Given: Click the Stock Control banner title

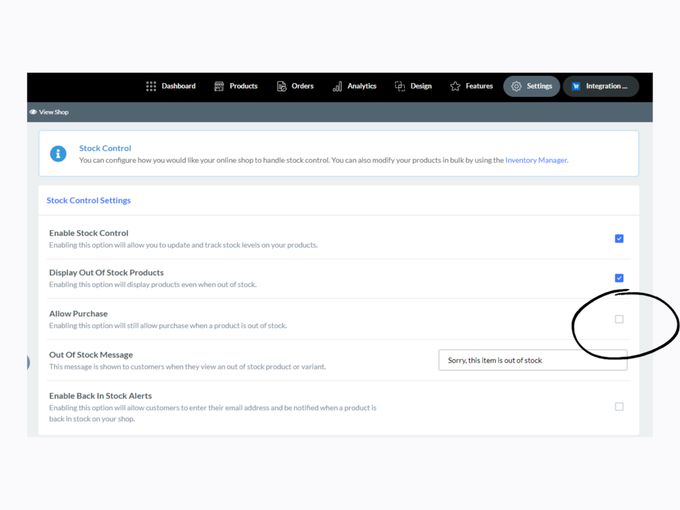Looking at the screenshot, I should (x=105, y=148).
